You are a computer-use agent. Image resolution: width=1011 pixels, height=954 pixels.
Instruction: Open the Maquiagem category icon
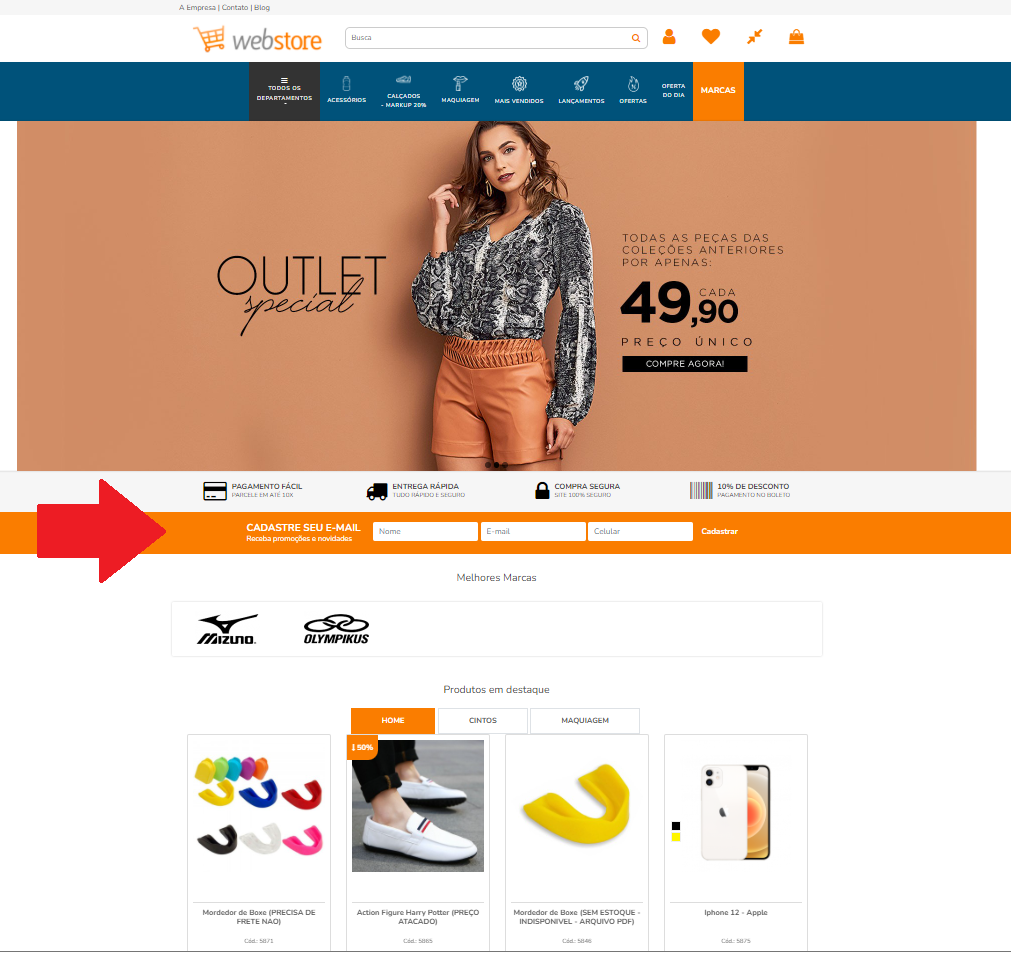click(460, 83)
